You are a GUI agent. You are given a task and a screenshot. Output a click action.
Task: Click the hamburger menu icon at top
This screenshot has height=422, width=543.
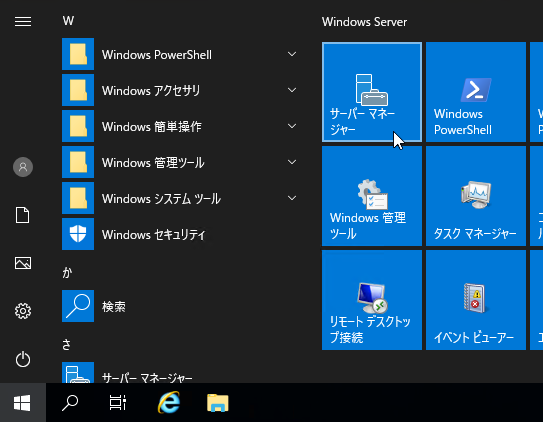point(23,21)
